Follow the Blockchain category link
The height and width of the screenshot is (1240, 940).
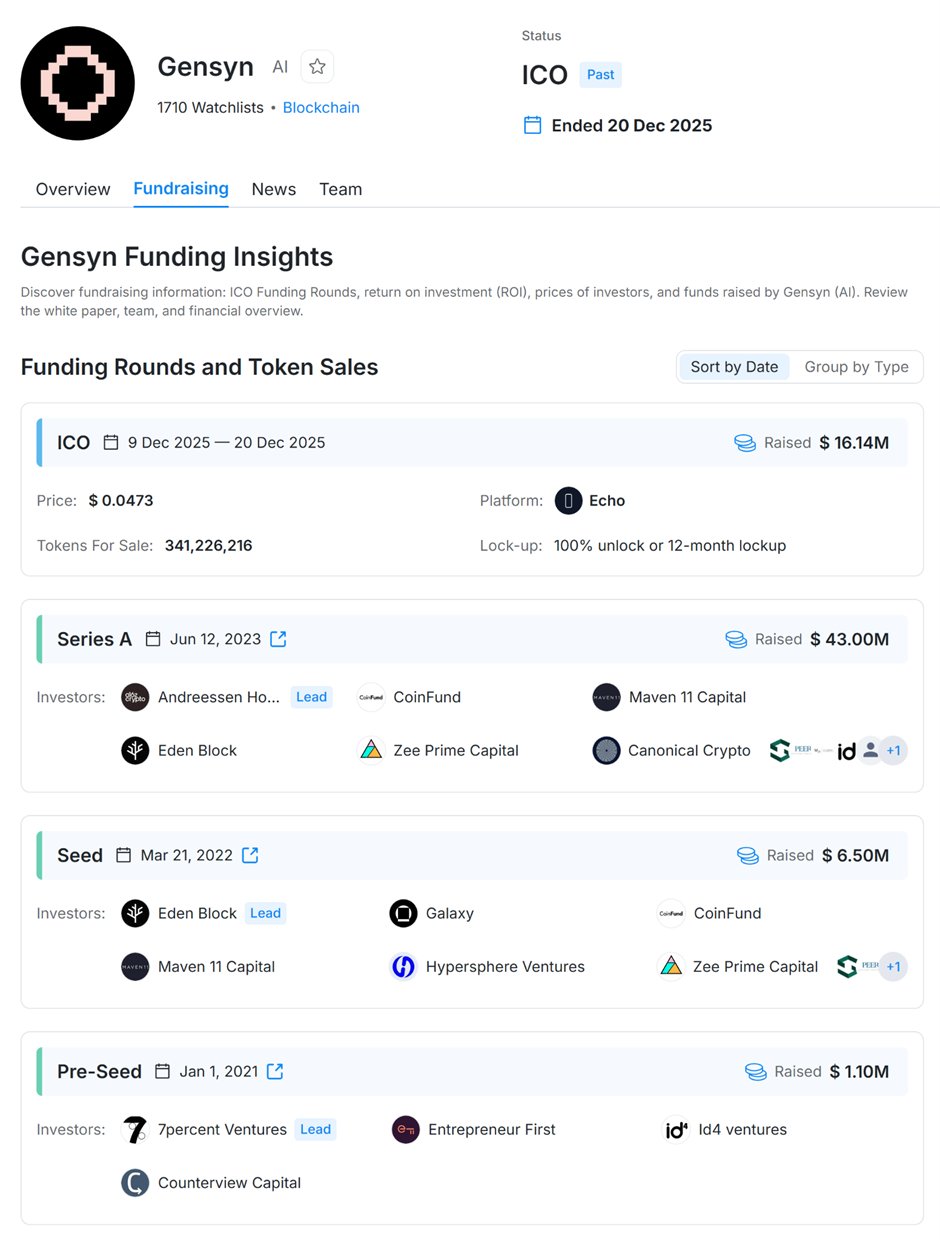[x=321, y=108]
